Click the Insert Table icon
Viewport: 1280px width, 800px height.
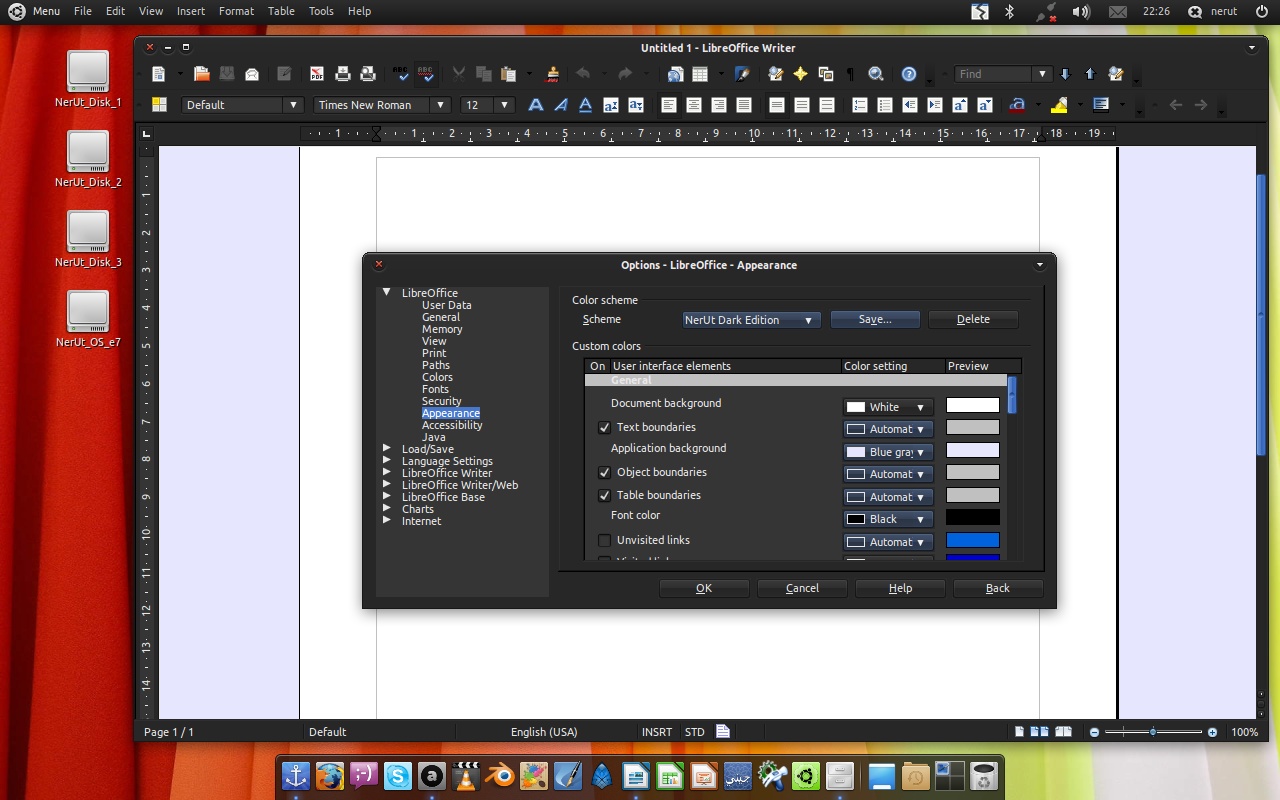[700, 74]
